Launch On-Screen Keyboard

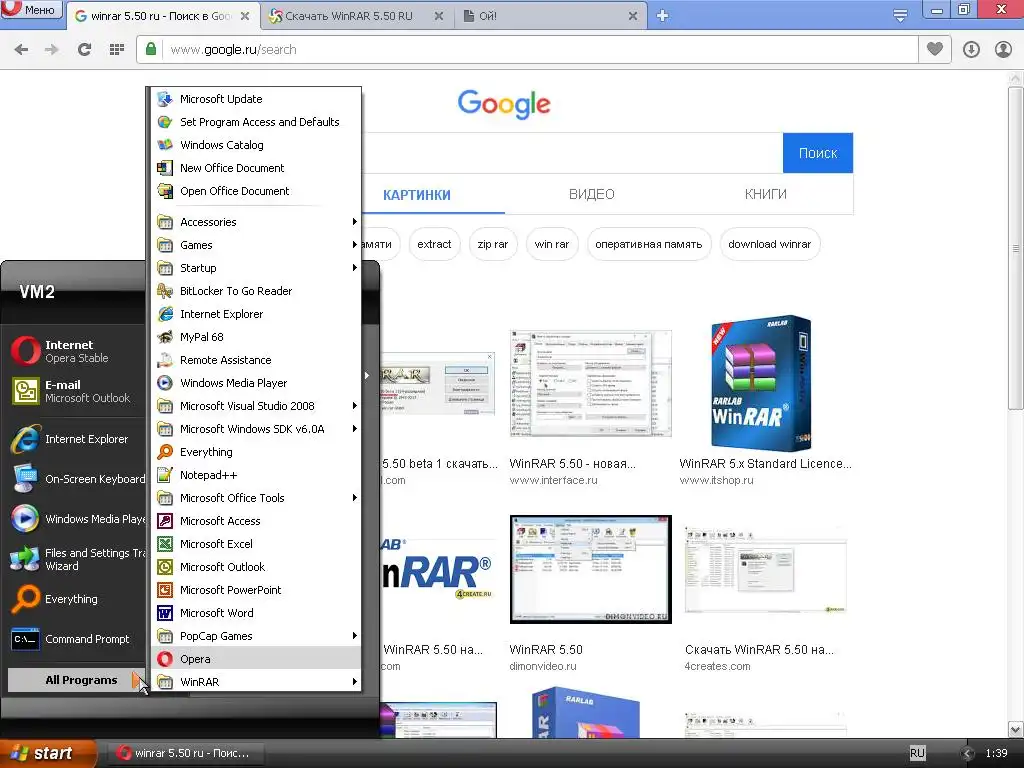76,479
